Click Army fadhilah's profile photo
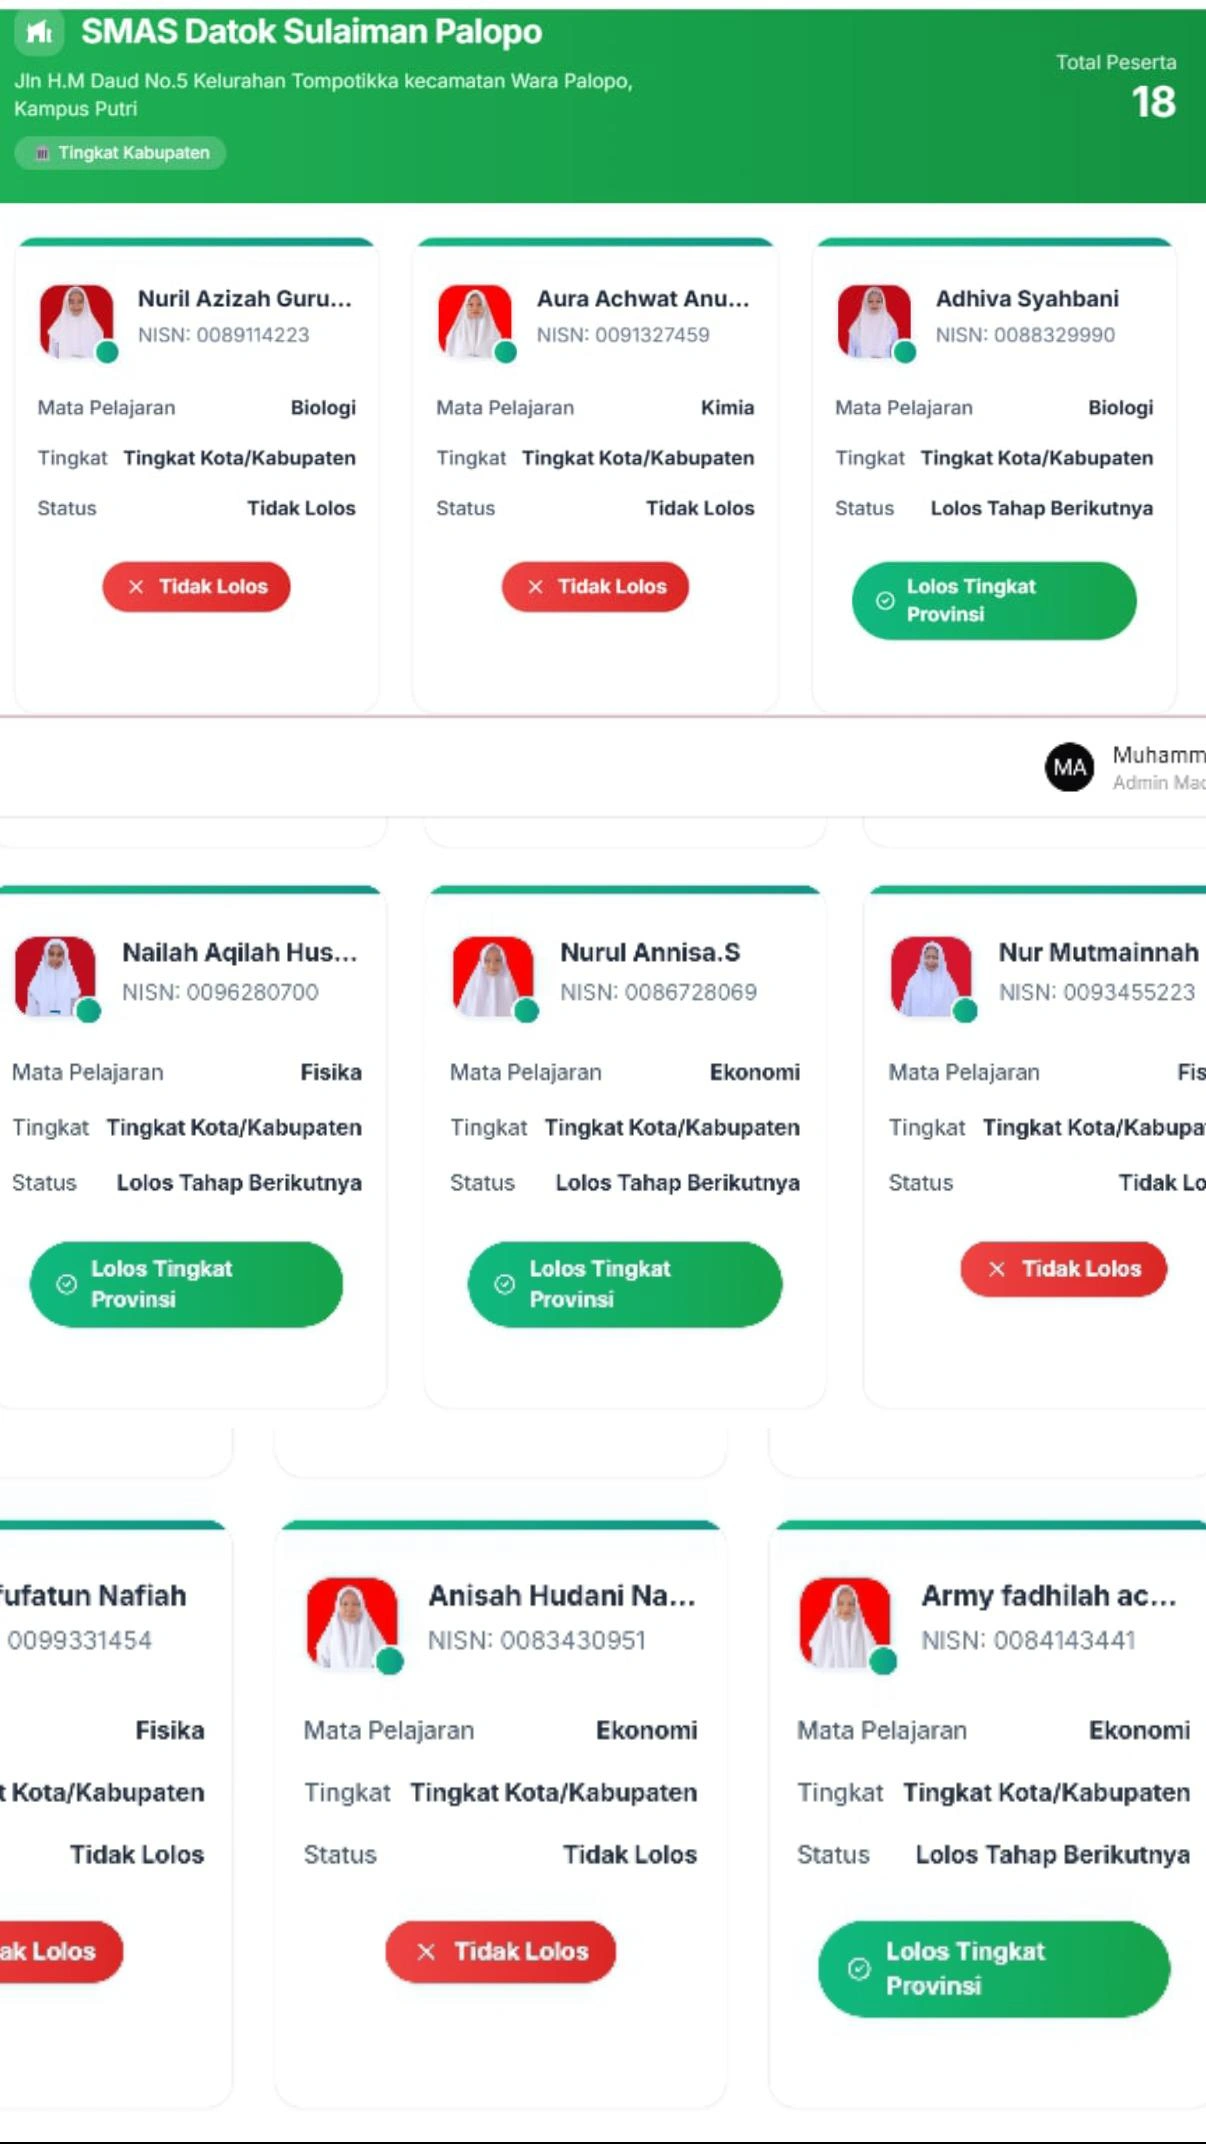Viewport: 1206px width, 2144px height. pyautogui.click(x=845, y=1623)
